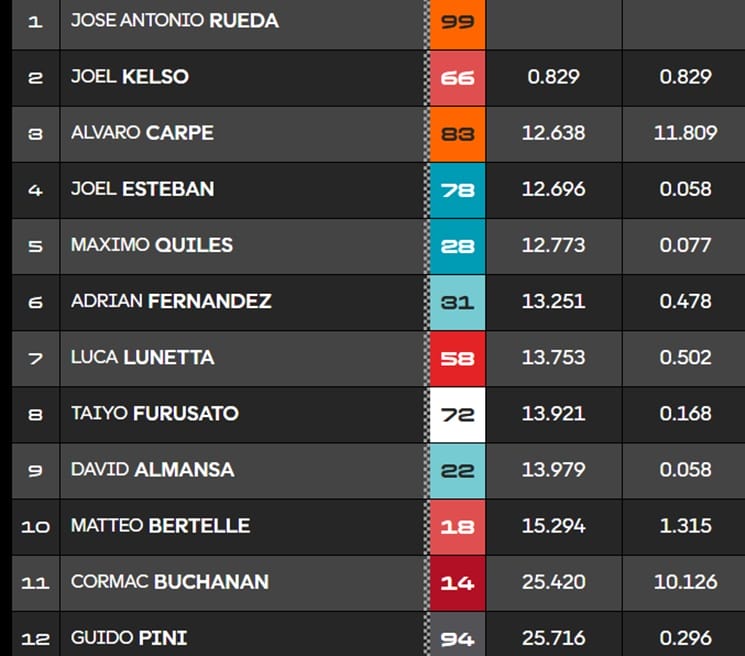Screen dimensions: 745x656
Task: Click Matteo Bertelle's 1.315 interval
Action: [685, 525]
